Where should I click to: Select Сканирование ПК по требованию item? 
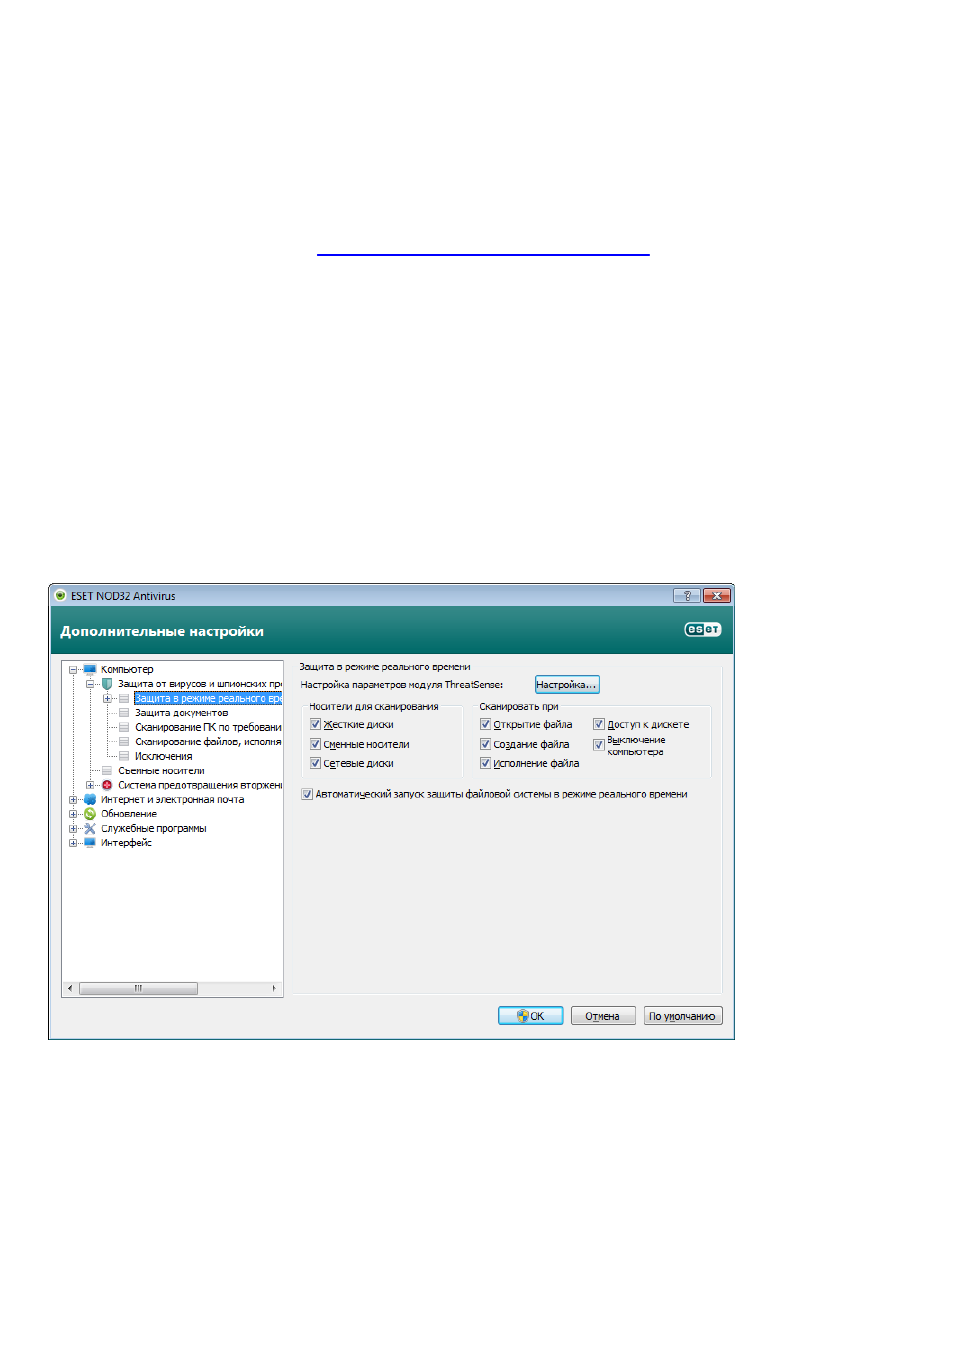tap(208, 727)
